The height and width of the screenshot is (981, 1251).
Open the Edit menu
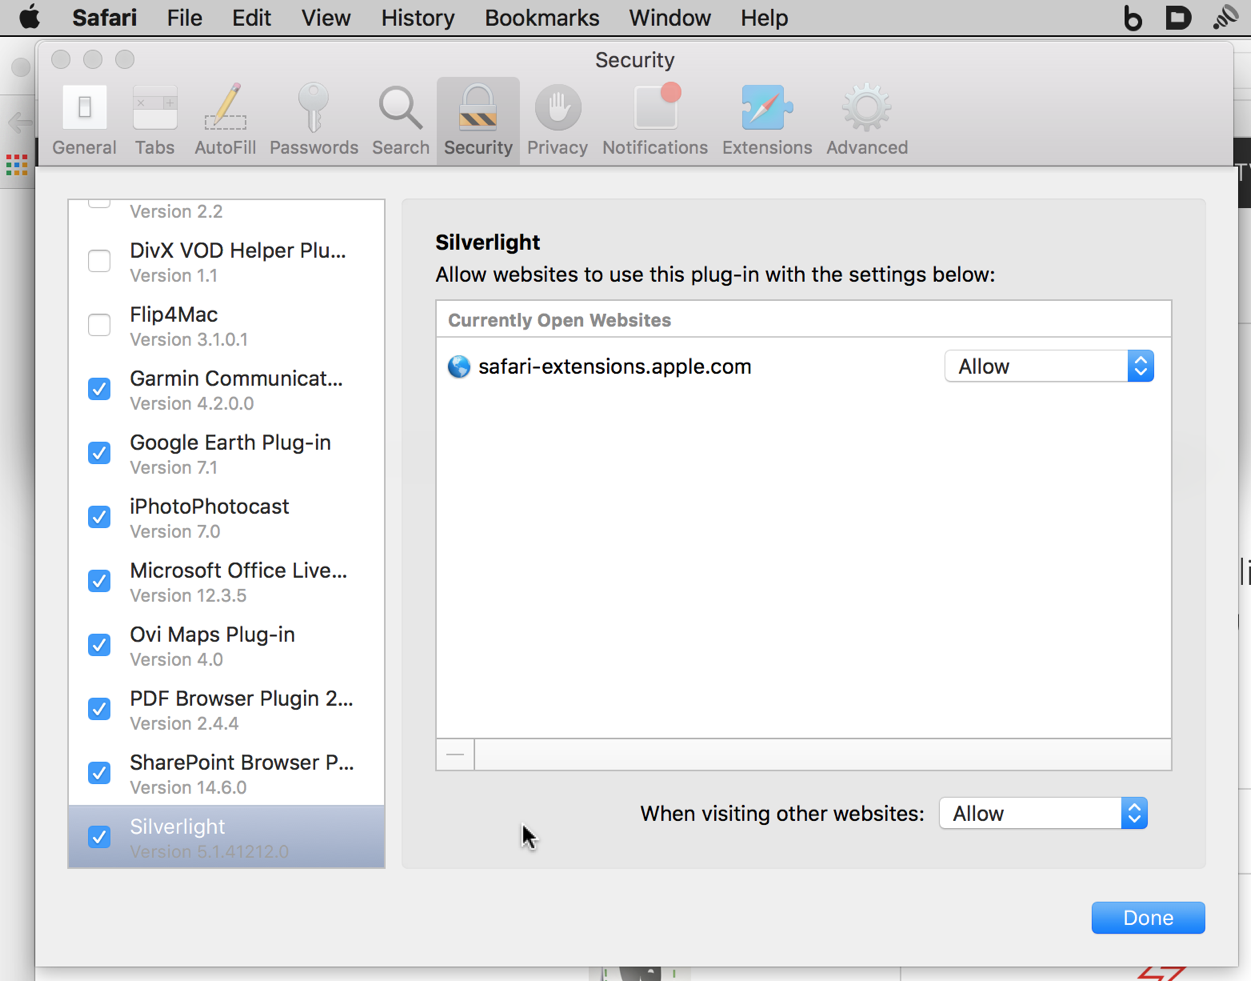[x=251, y=18]
